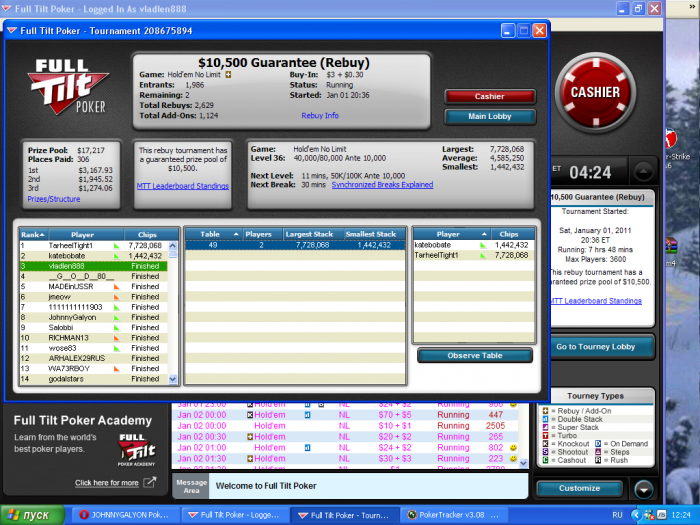Click the Players column header
The image size is (700, 525).
pos(262,234)
